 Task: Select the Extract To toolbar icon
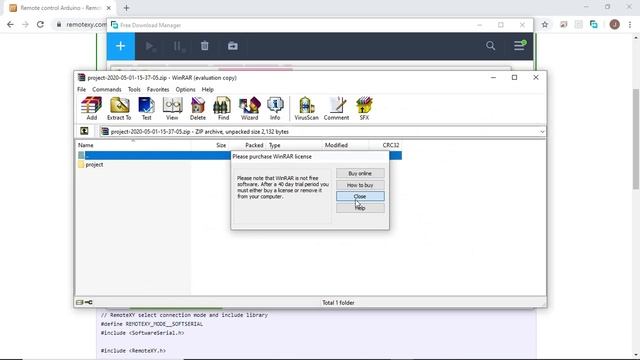pyautogui.click(x=119, y=108)
